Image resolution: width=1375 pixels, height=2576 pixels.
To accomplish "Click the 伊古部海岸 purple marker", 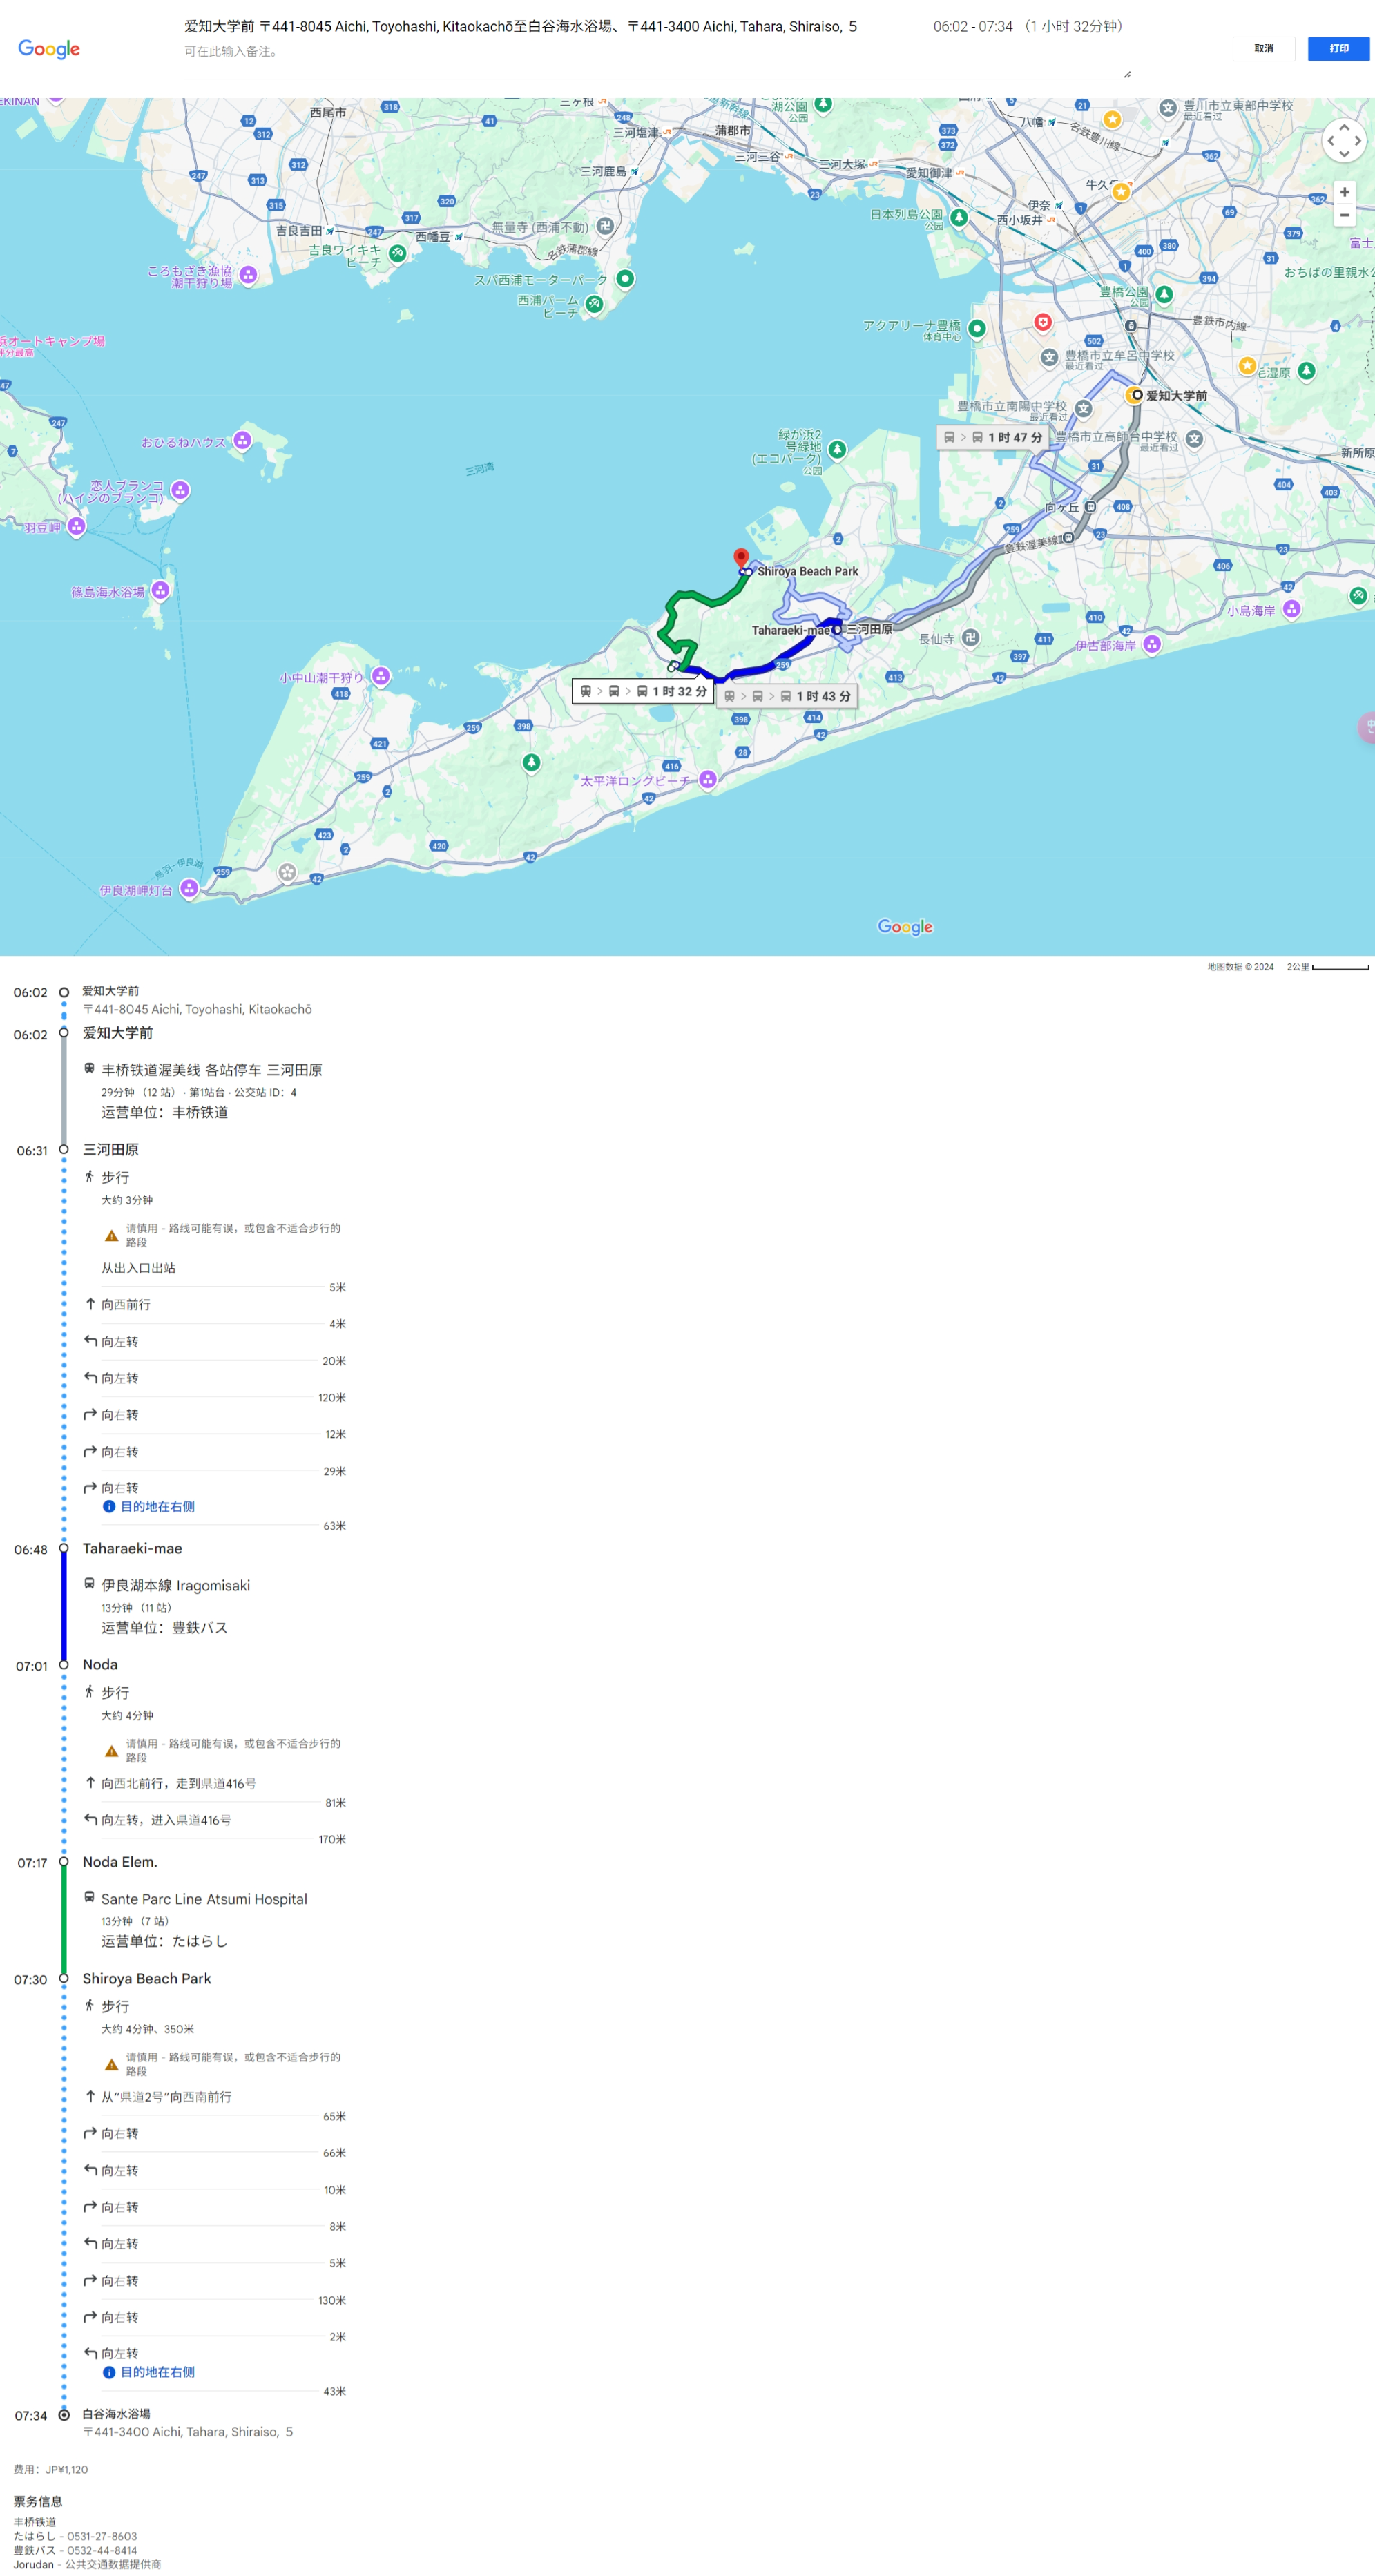I will pyautogui.click(x=1152, y=644).
